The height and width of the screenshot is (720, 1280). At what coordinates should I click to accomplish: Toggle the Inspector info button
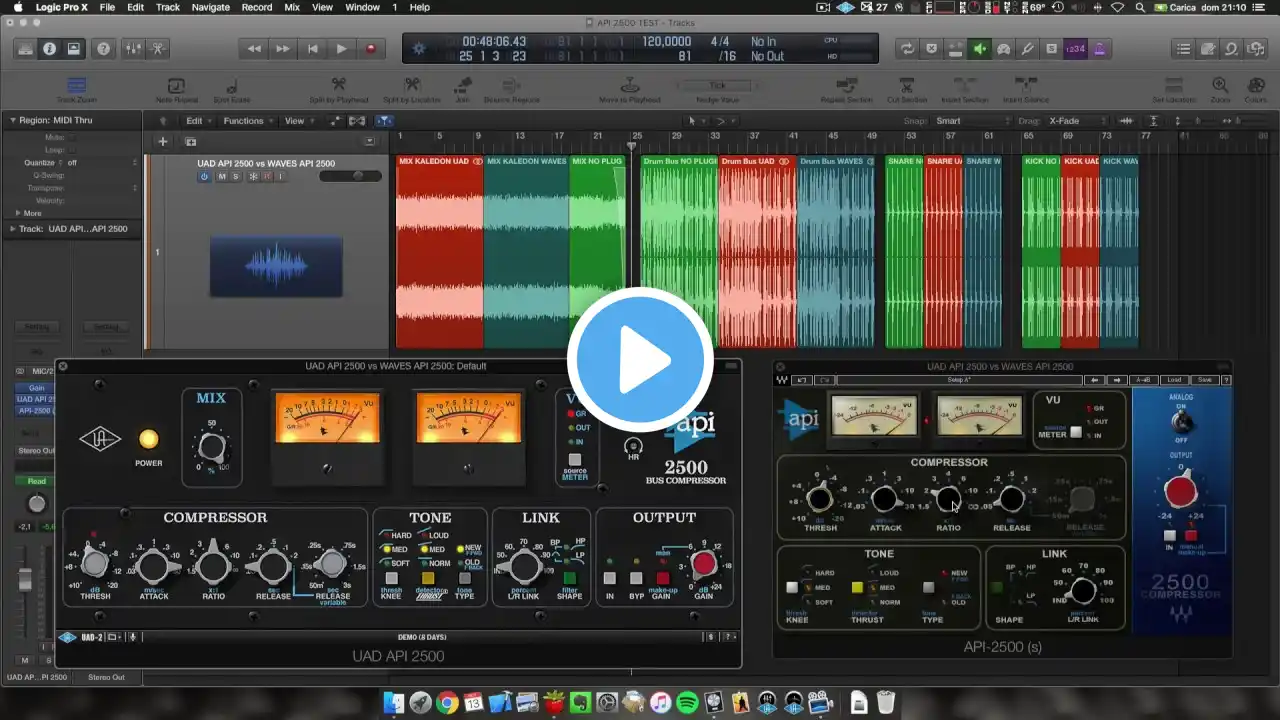pos(49,48)
